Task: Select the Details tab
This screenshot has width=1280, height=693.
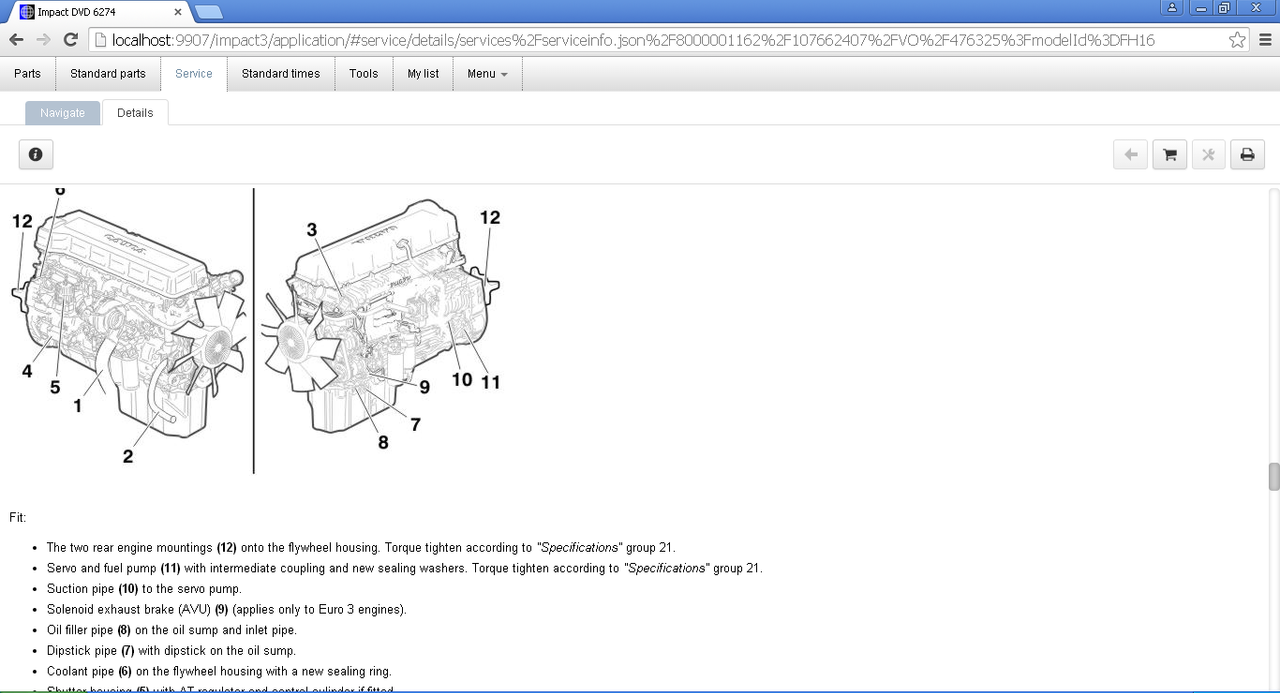Action: point(135,113)
